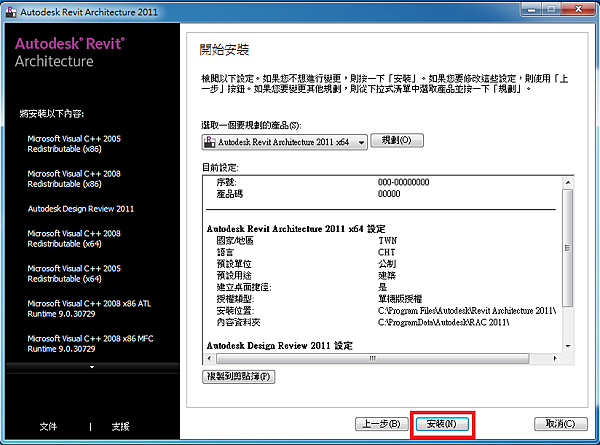Click the Autodesk Design Review 2011 設定 heading

pyautogui.click(x=280, y=346)
